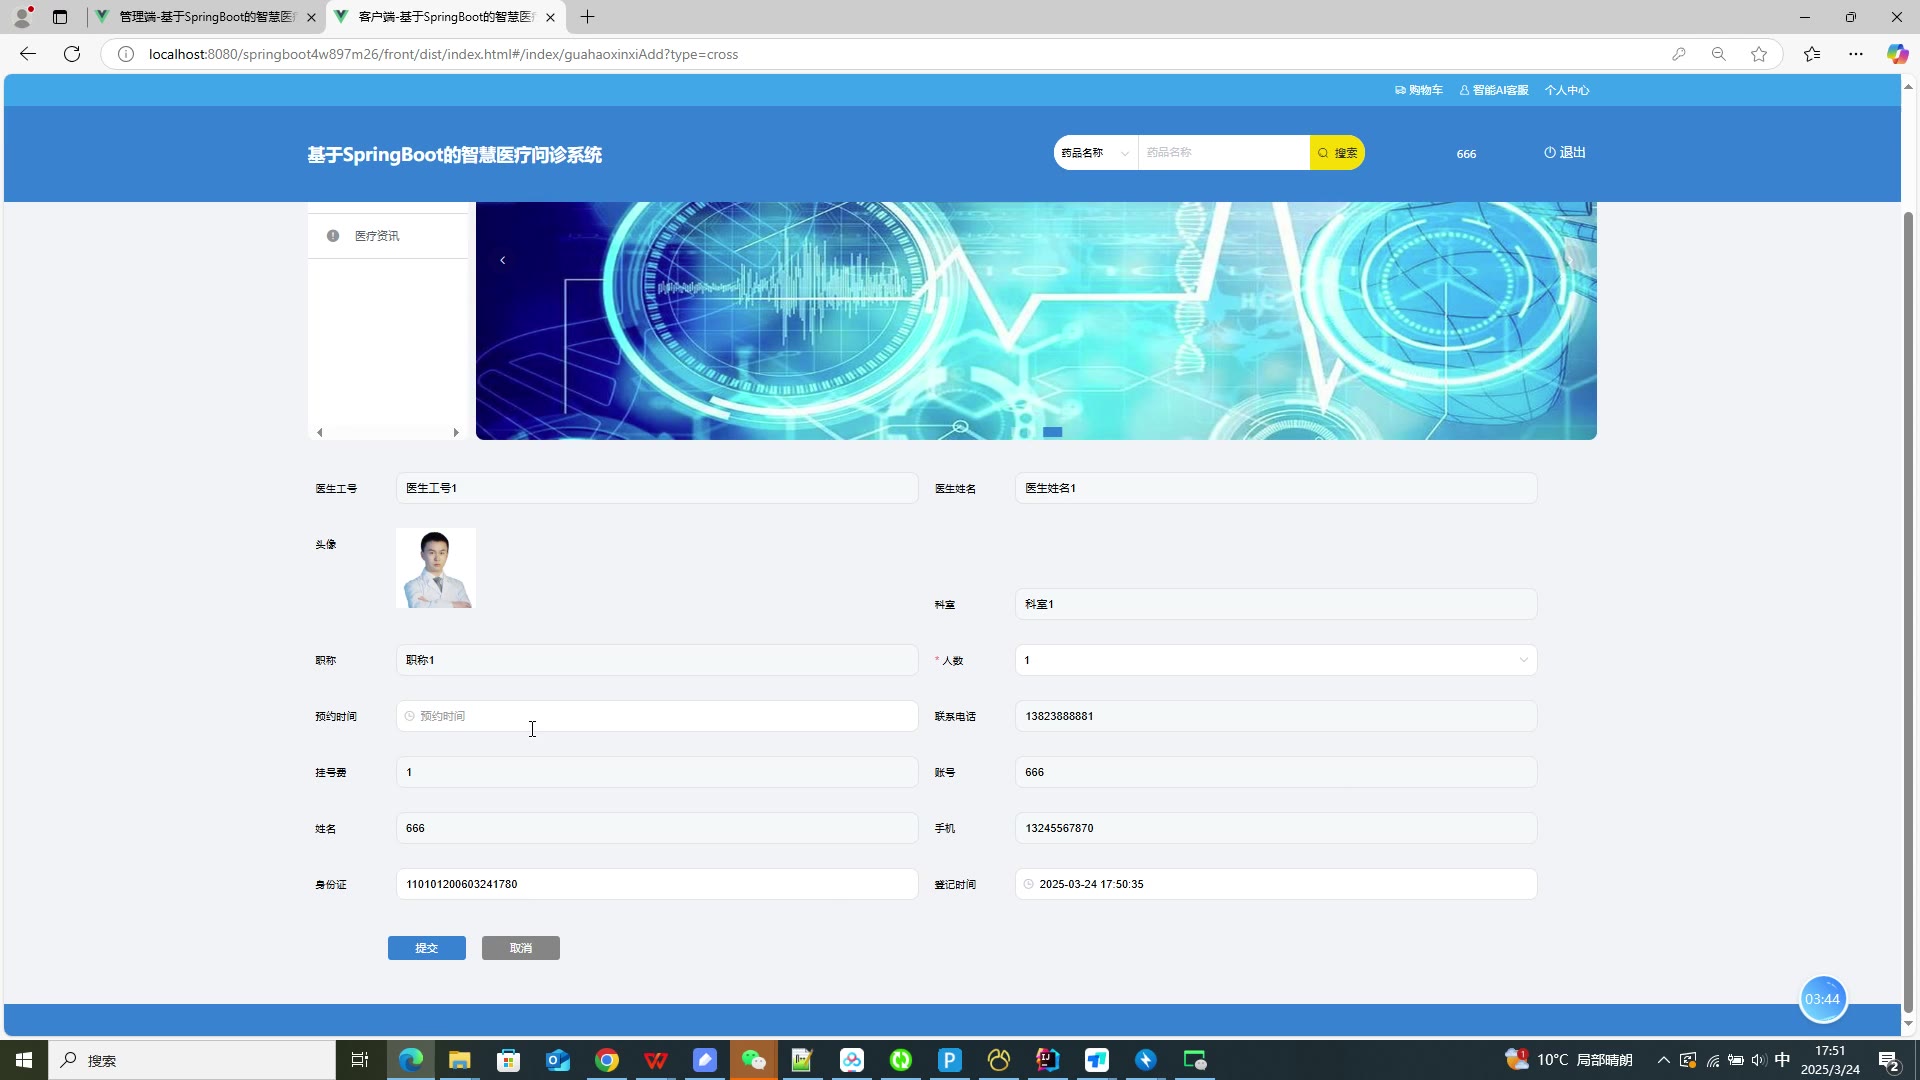Expand the 药品名称 search-type dropdown
1920x1080 pixels.
coord(1095,153)
